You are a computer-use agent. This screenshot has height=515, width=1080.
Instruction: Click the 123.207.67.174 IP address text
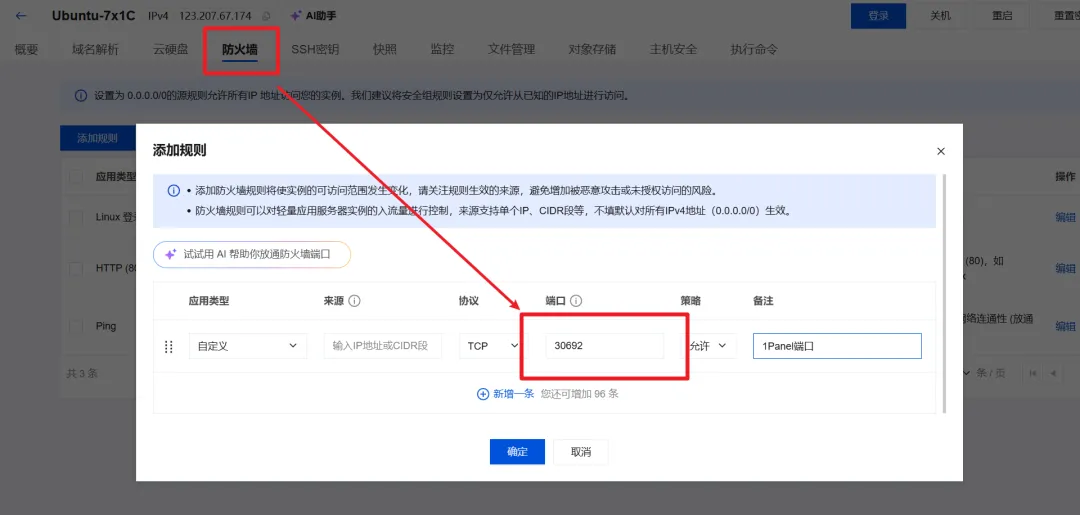click(216, 16)
